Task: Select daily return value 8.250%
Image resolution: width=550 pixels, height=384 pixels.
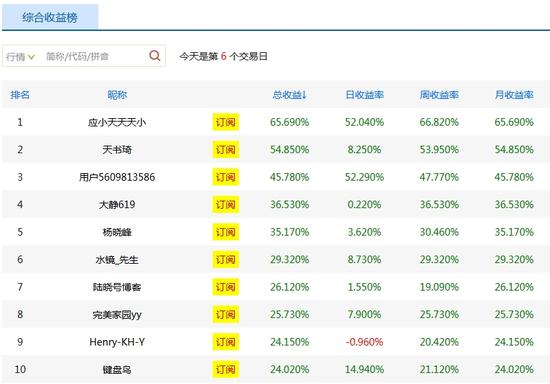Action: [364, 149]
